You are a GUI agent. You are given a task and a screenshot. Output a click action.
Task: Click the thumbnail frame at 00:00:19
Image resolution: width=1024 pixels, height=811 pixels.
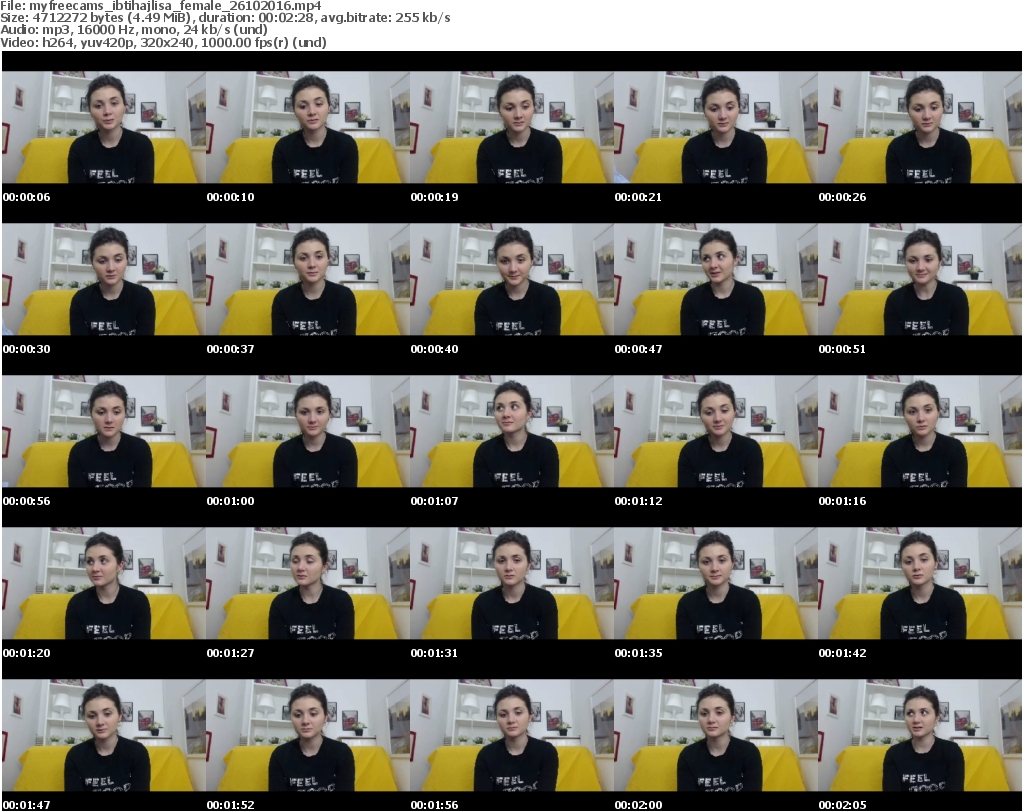click(512, 127)
